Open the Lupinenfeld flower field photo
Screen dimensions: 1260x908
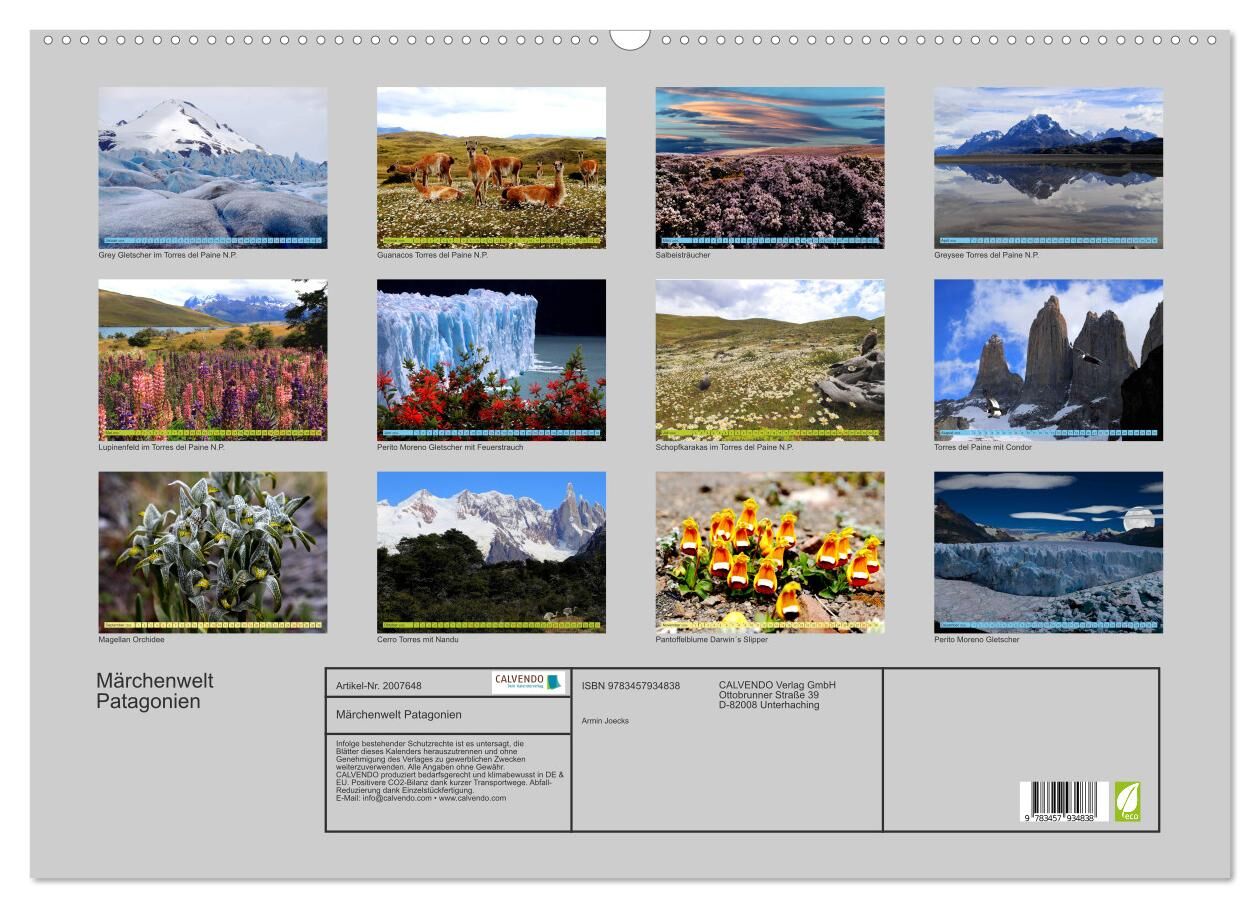point(213,360)
